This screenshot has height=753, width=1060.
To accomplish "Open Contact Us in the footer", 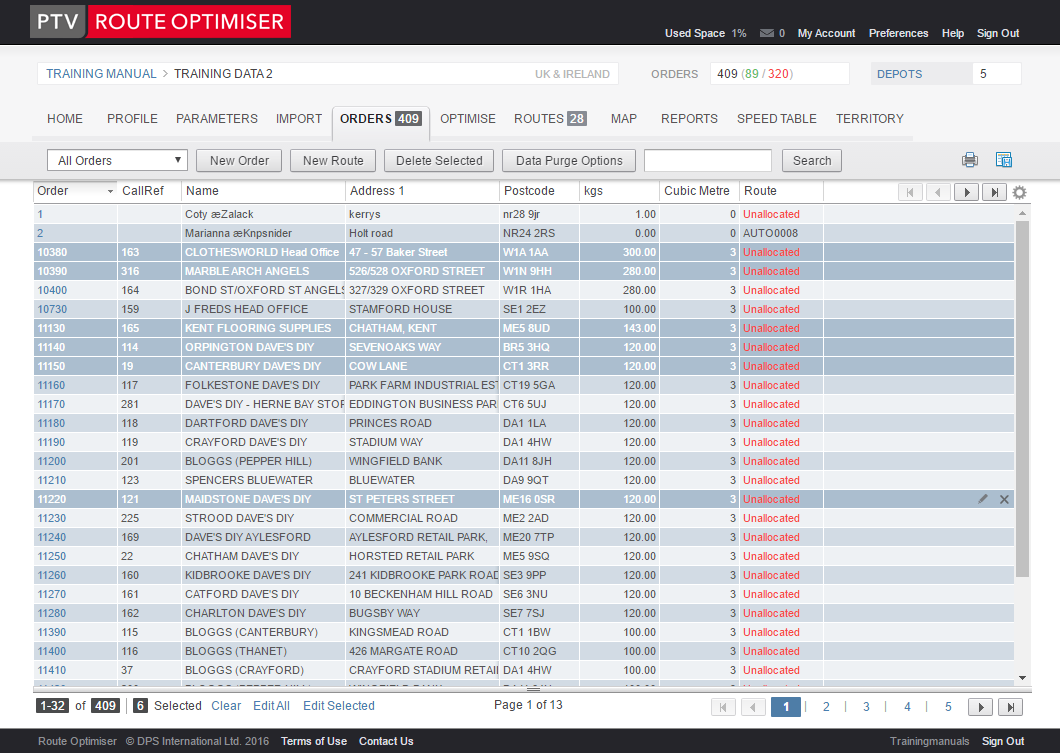I will tap(386, 742).
